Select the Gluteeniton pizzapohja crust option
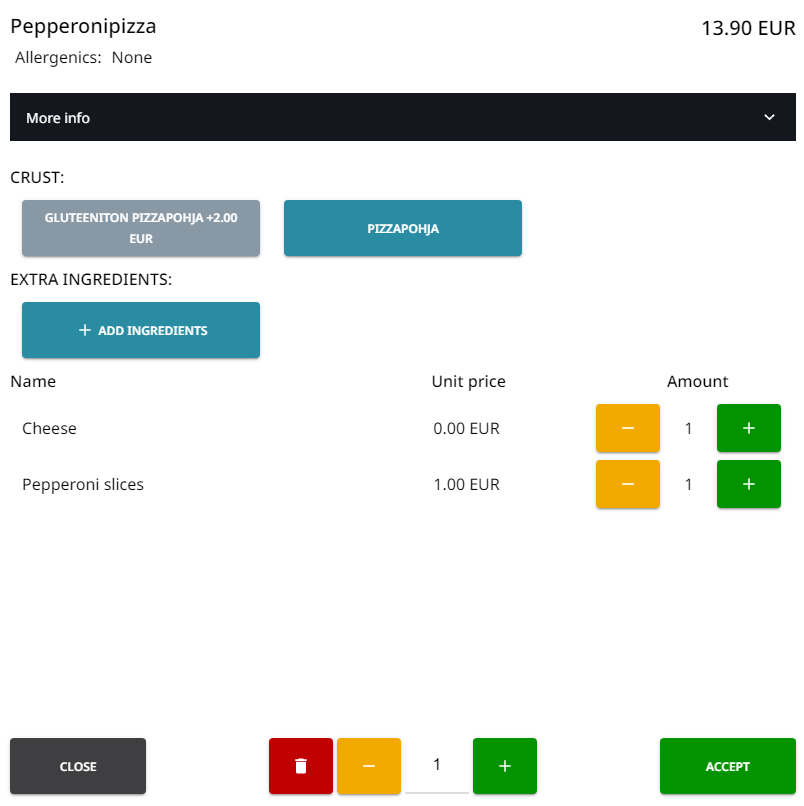The height and width of the screenshot is (806, 804). pos(140,228)
